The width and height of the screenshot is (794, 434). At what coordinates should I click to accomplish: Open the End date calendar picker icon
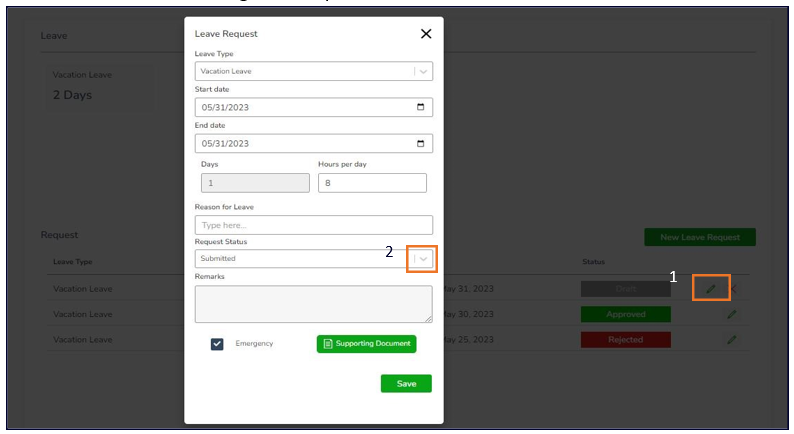click(x=420, y=143)
